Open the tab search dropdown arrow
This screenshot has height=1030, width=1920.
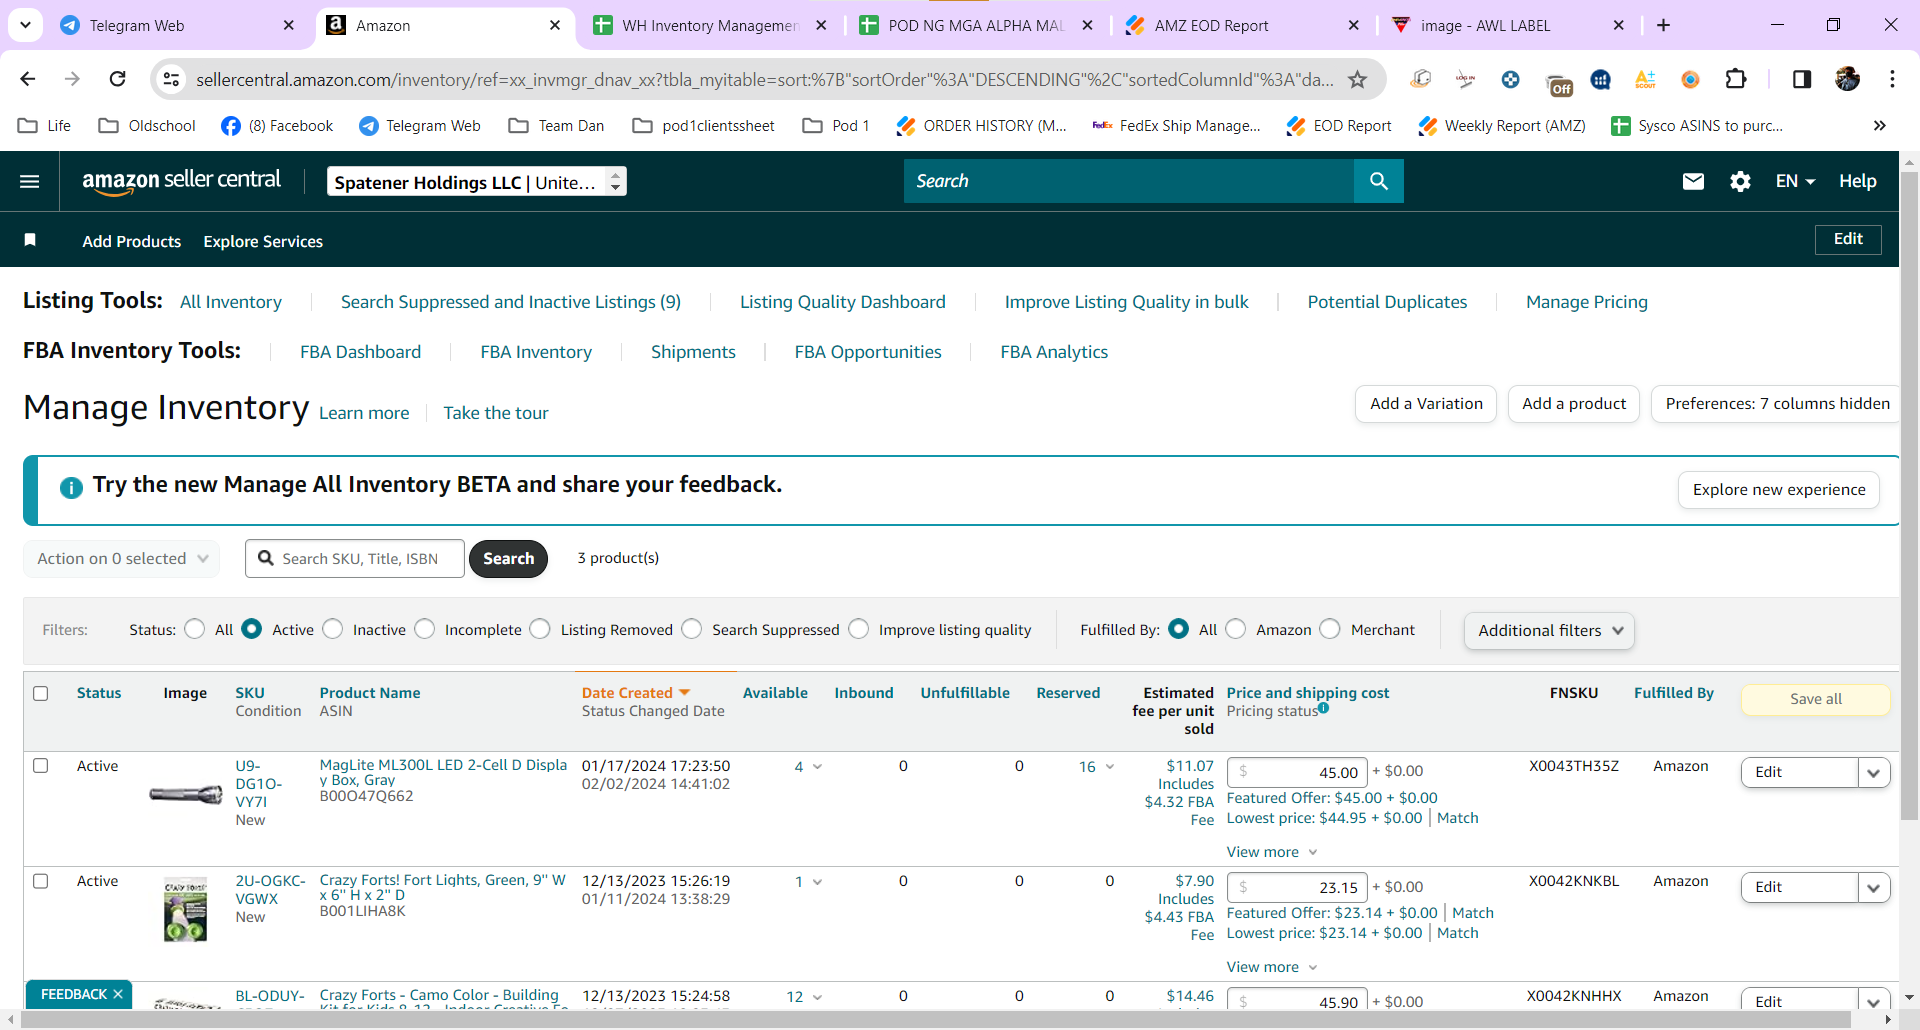click(x=25, y=25)
